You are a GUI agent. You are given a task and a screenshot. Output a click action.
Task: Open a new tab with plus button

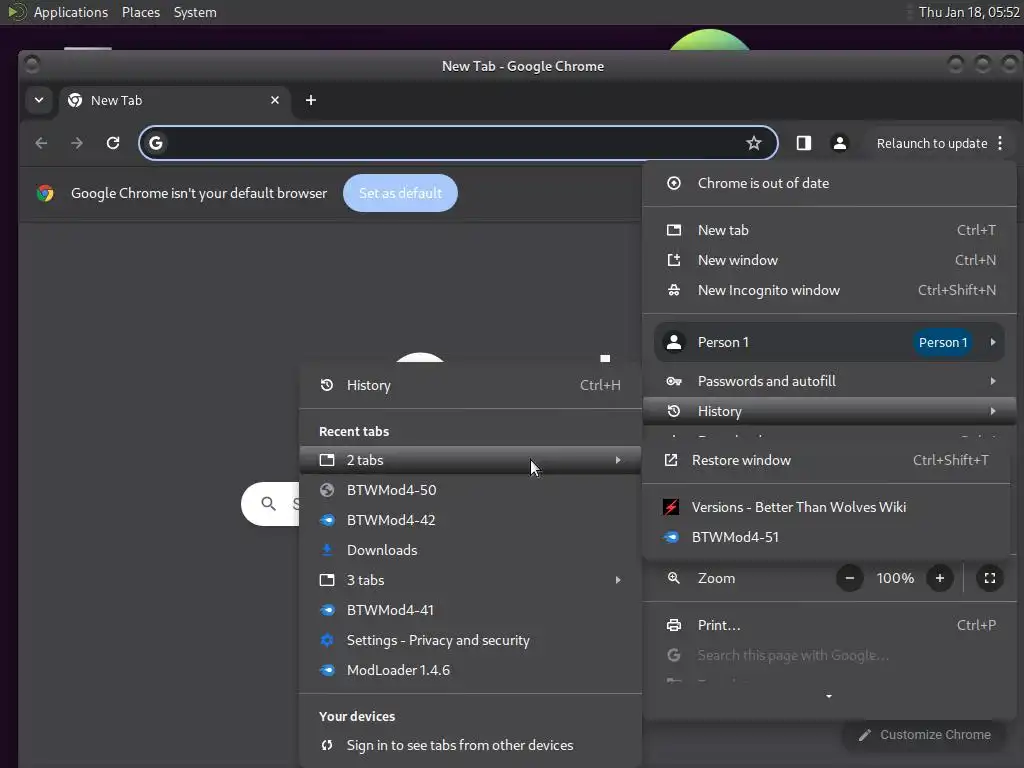point(311,100)
